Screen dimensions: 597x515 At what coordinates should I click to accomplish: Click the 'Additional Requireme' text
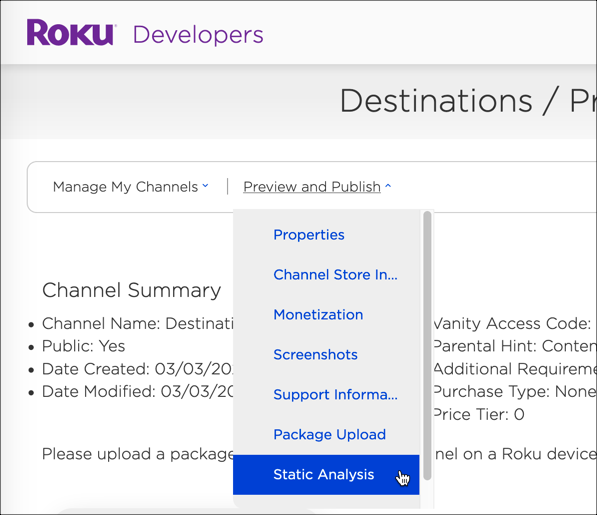tap(515, 369)
